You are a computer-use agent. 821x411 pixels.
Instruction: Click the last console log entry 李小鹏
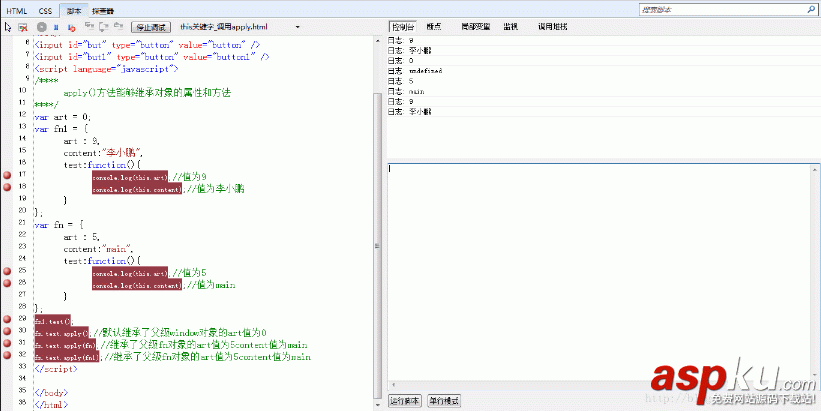(x=420, y=112)
